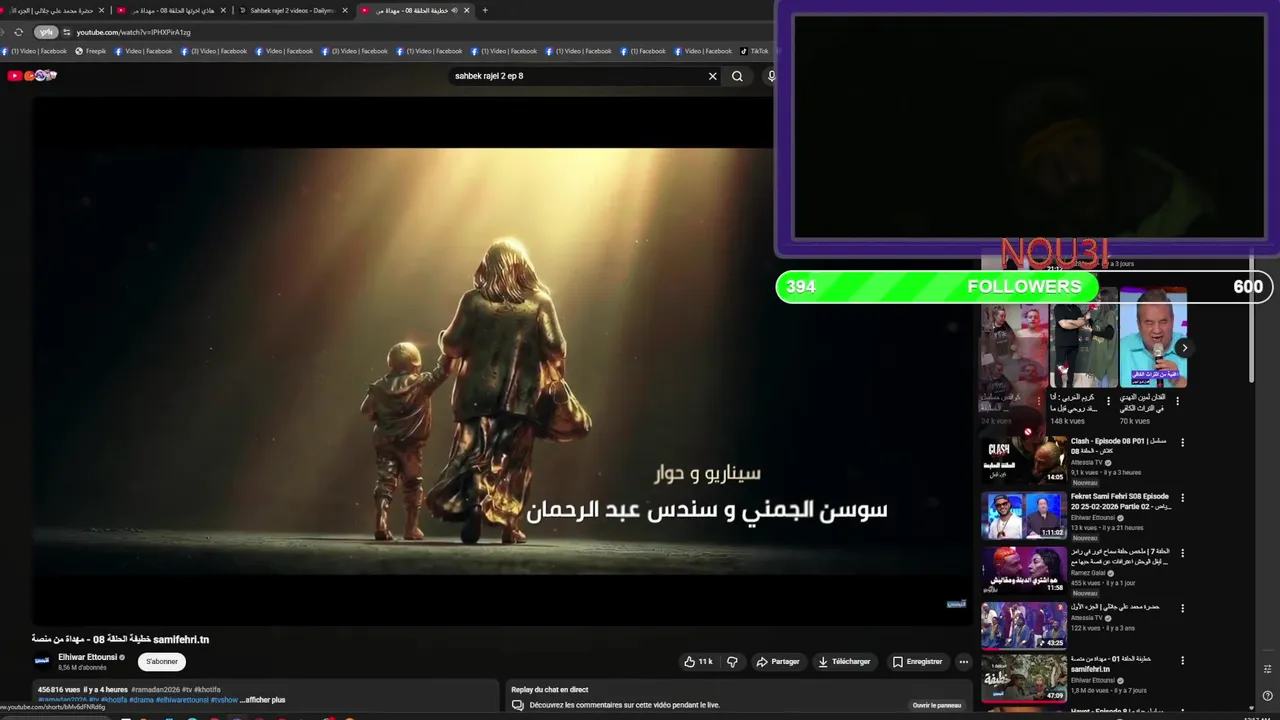
Task: Clear the search text with the X icon
Action: (x=713, y=76)
